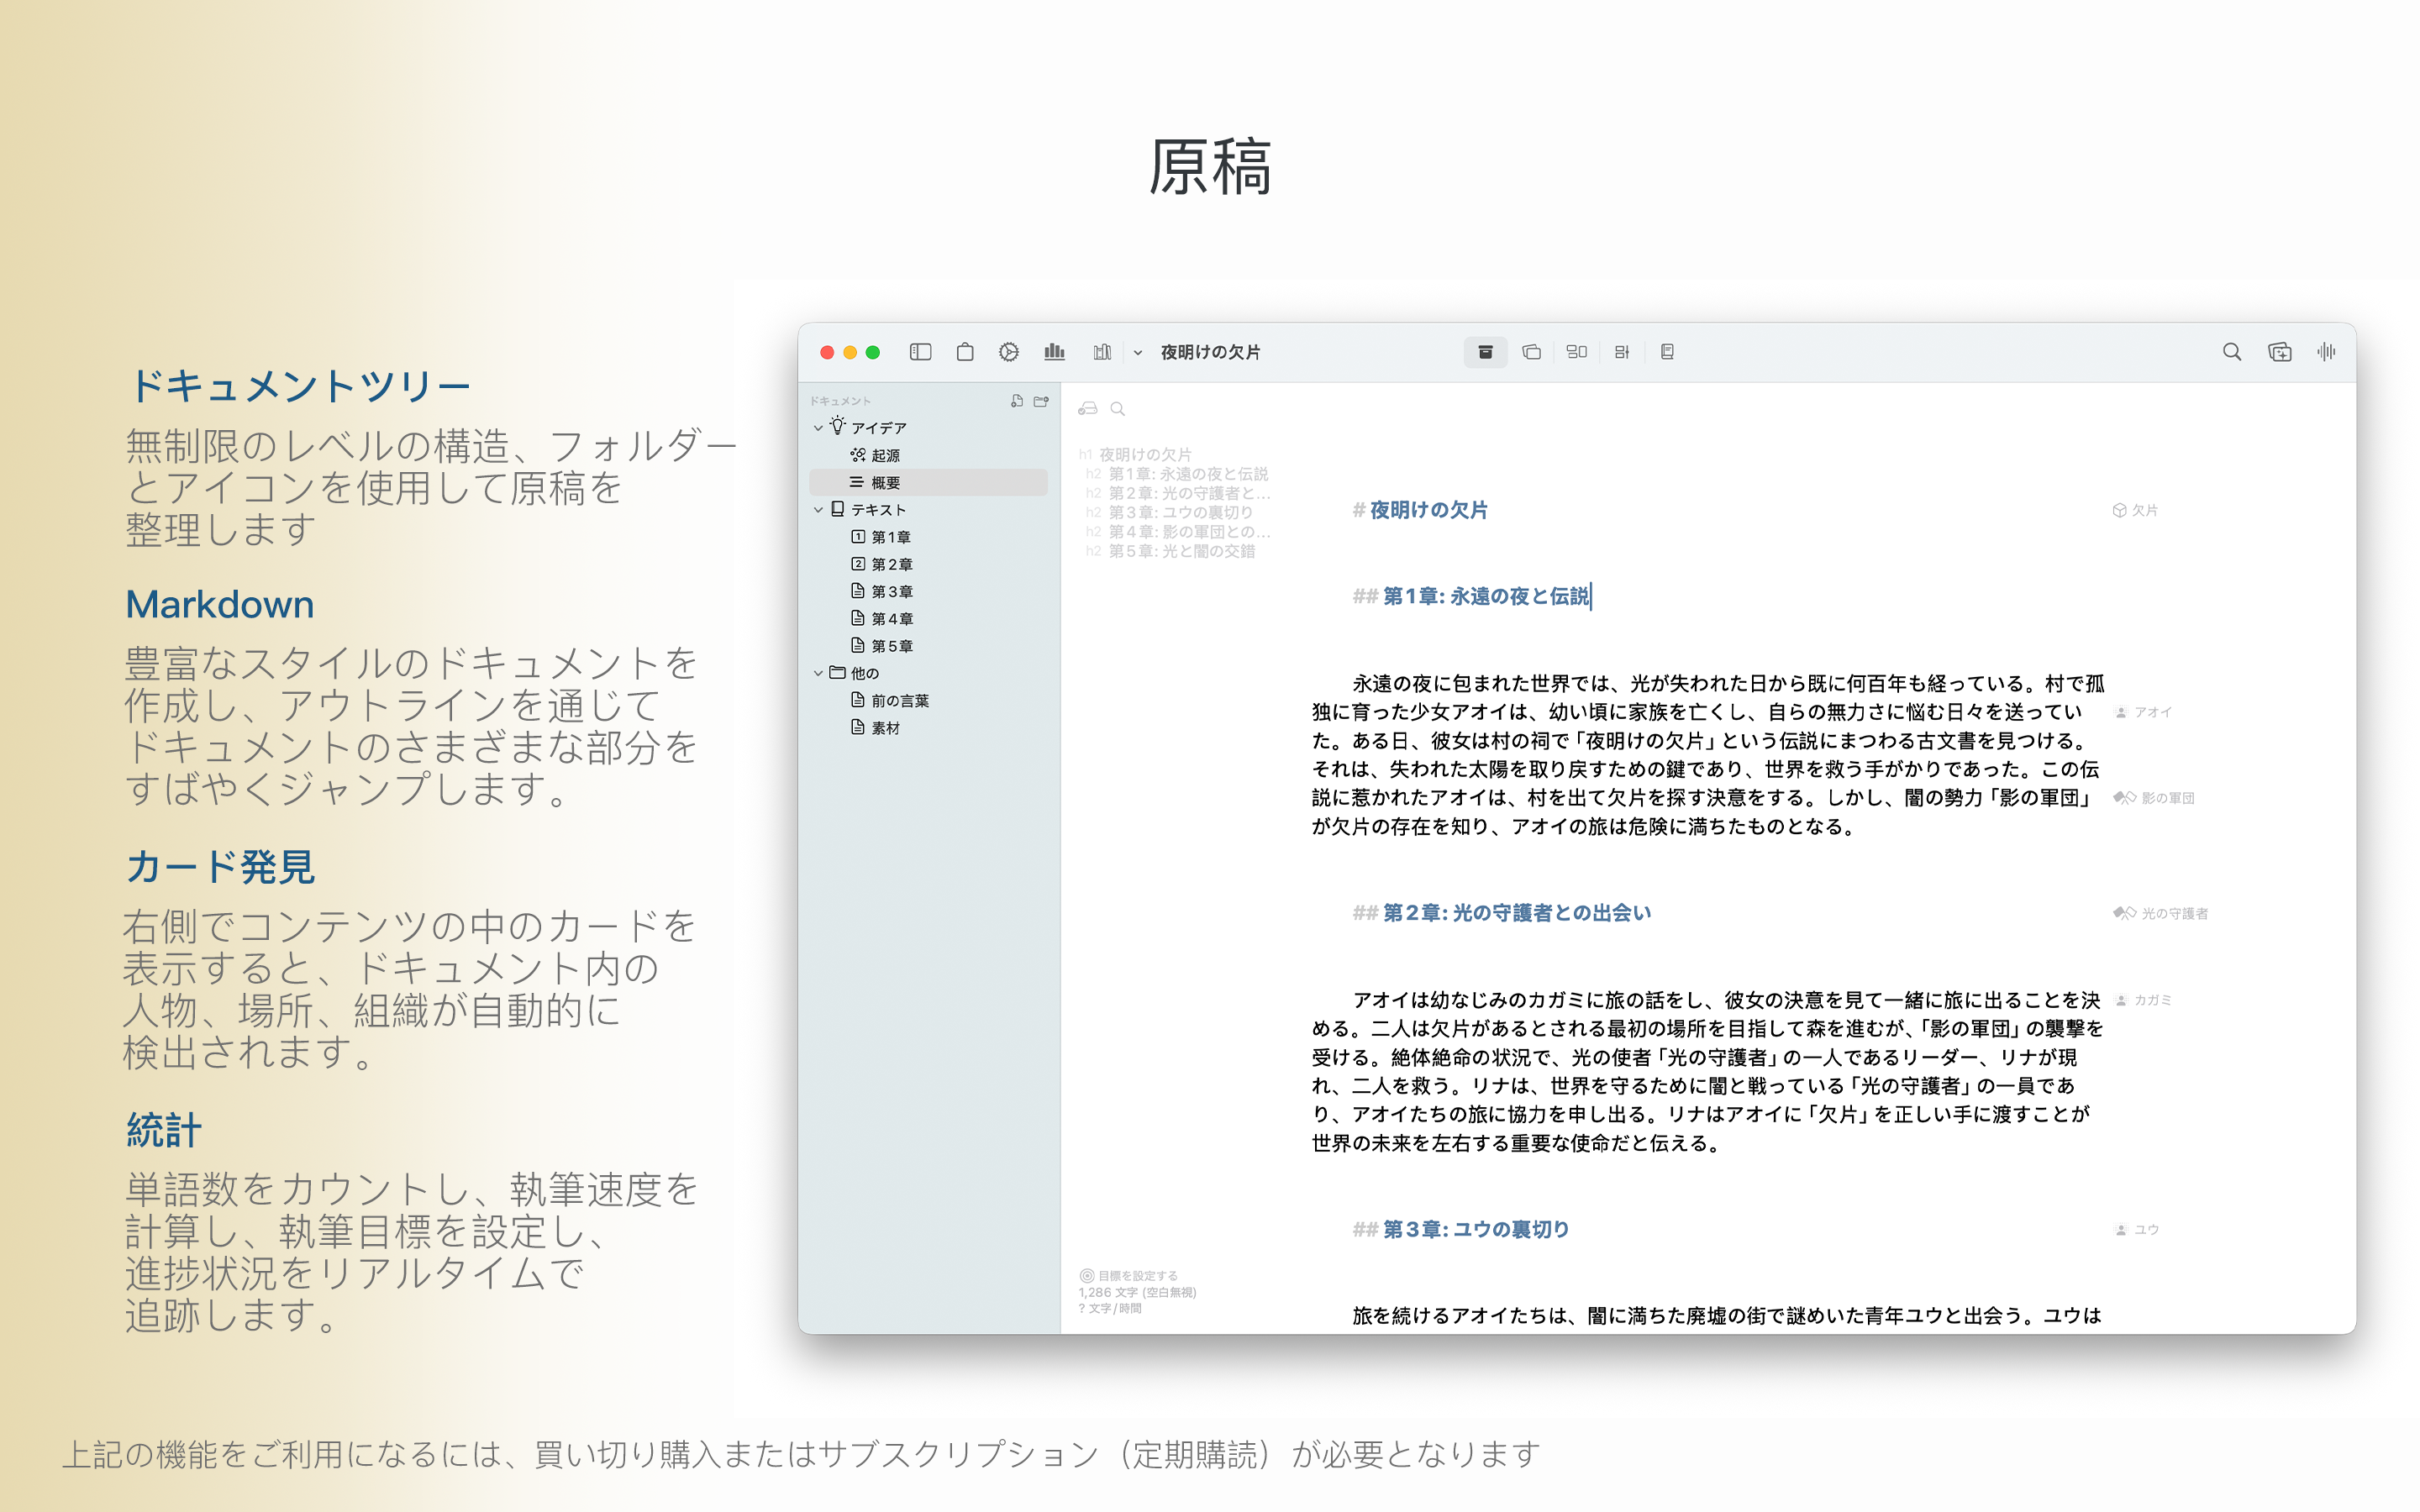Click the ? 文字/時間 writing speed text

[x=1109, y=1309]
